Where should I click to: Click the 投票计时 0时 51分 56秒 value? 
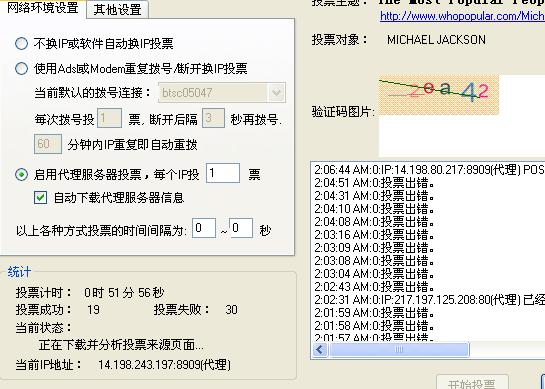coord(124,293)
